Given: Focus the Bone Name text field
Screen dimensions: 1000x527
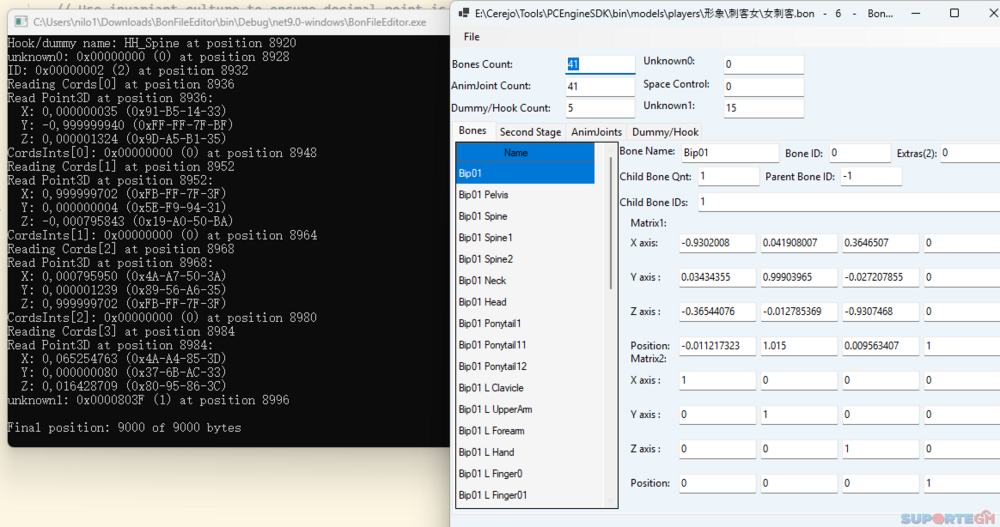Looking at the screenshot, I should click(729, 153).
